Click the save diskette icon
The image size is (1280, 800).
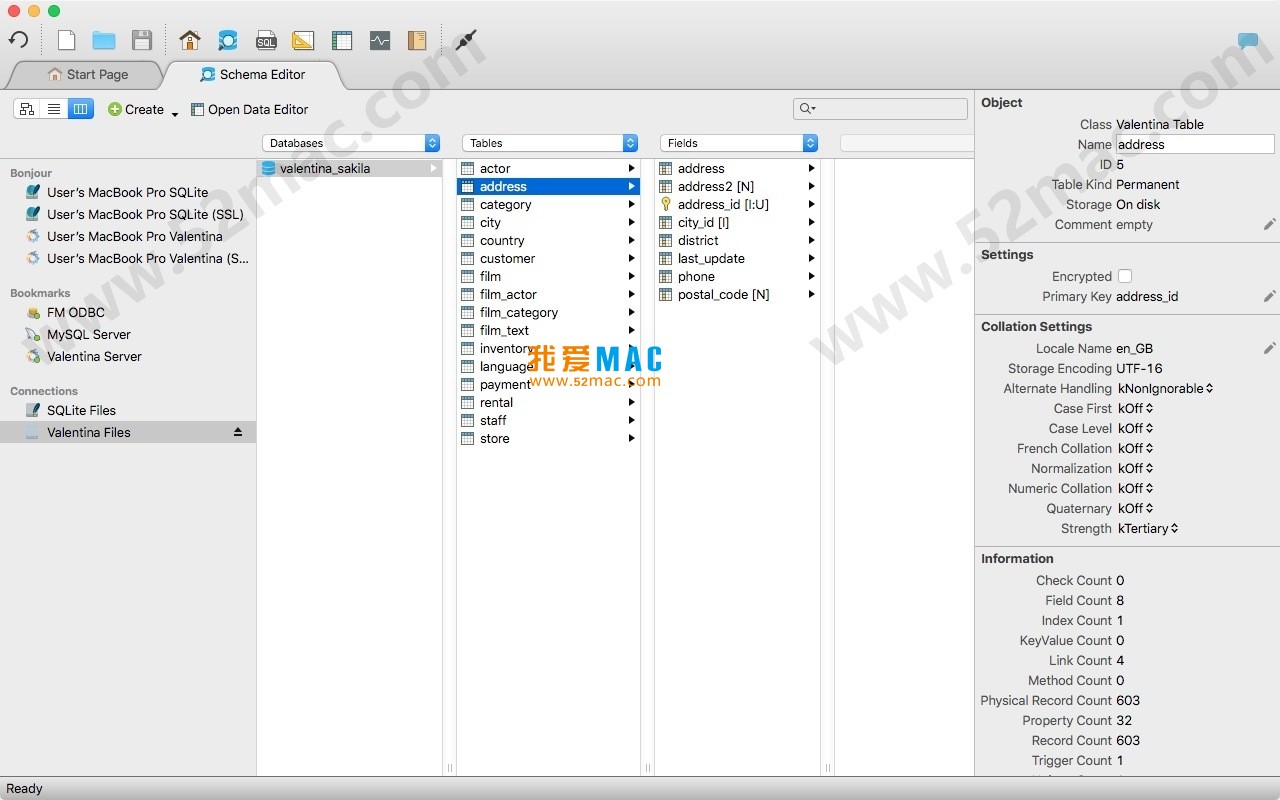[x=142, y=39]
